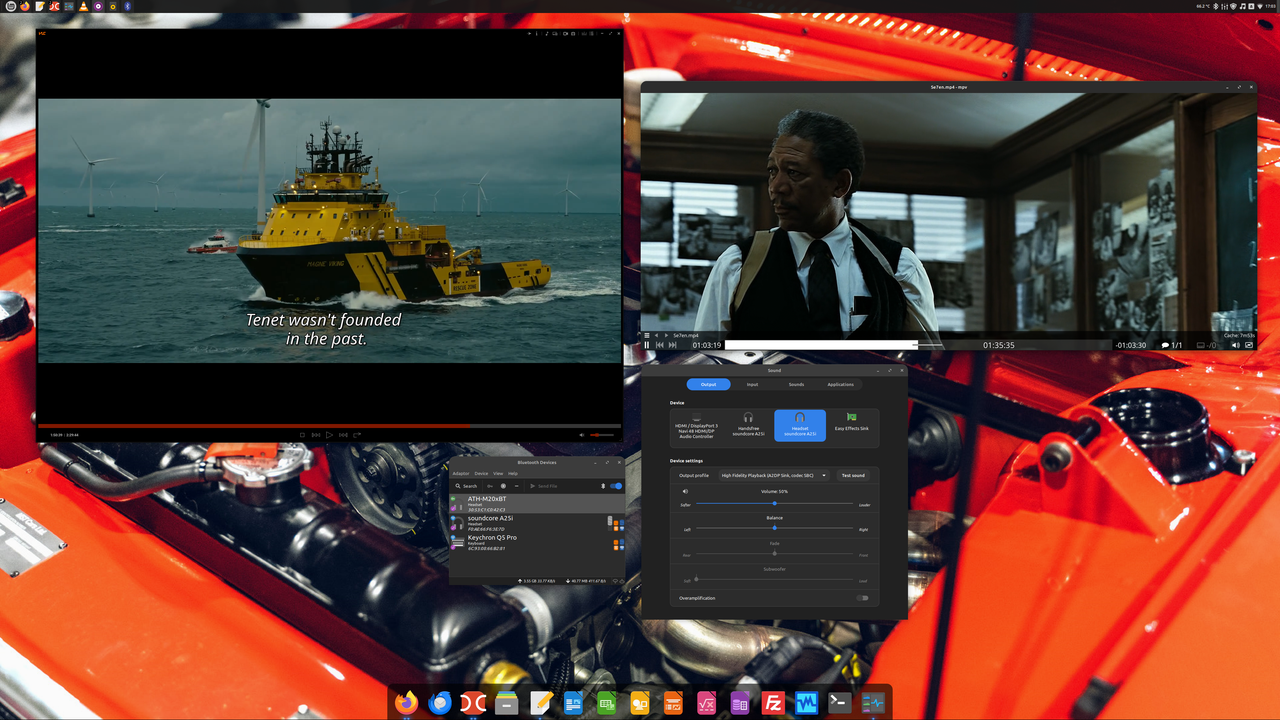Launch LibreOffice Draw from dock
The width and height of the screenshot is (1280, 720).
(640, 703)
